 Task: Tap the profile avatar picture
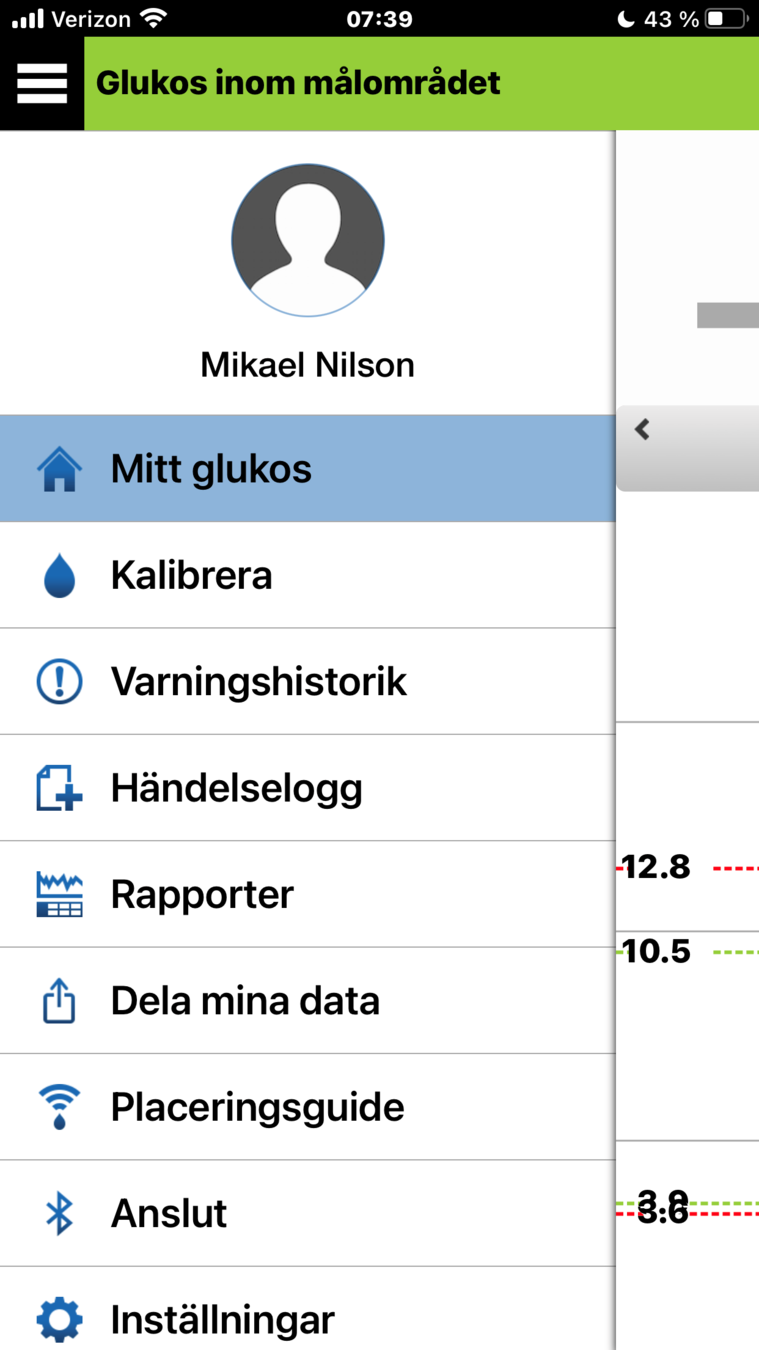(308, 240)
